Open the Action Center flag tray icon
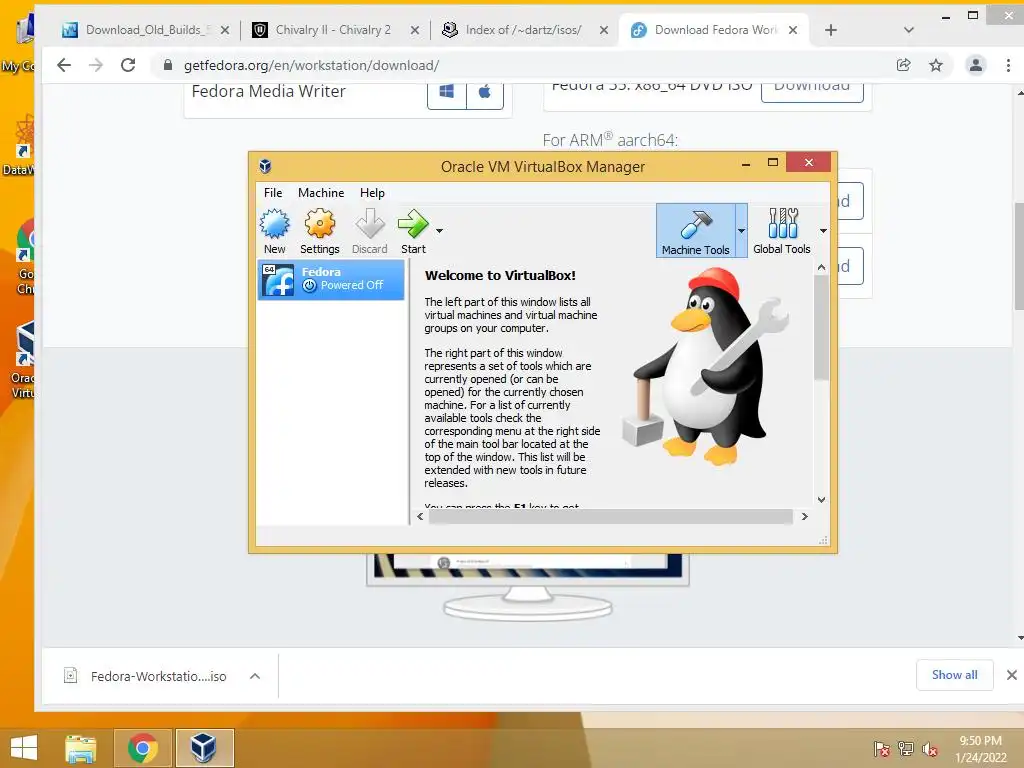This screenshot has width=1024, height=768. [882, 749]
